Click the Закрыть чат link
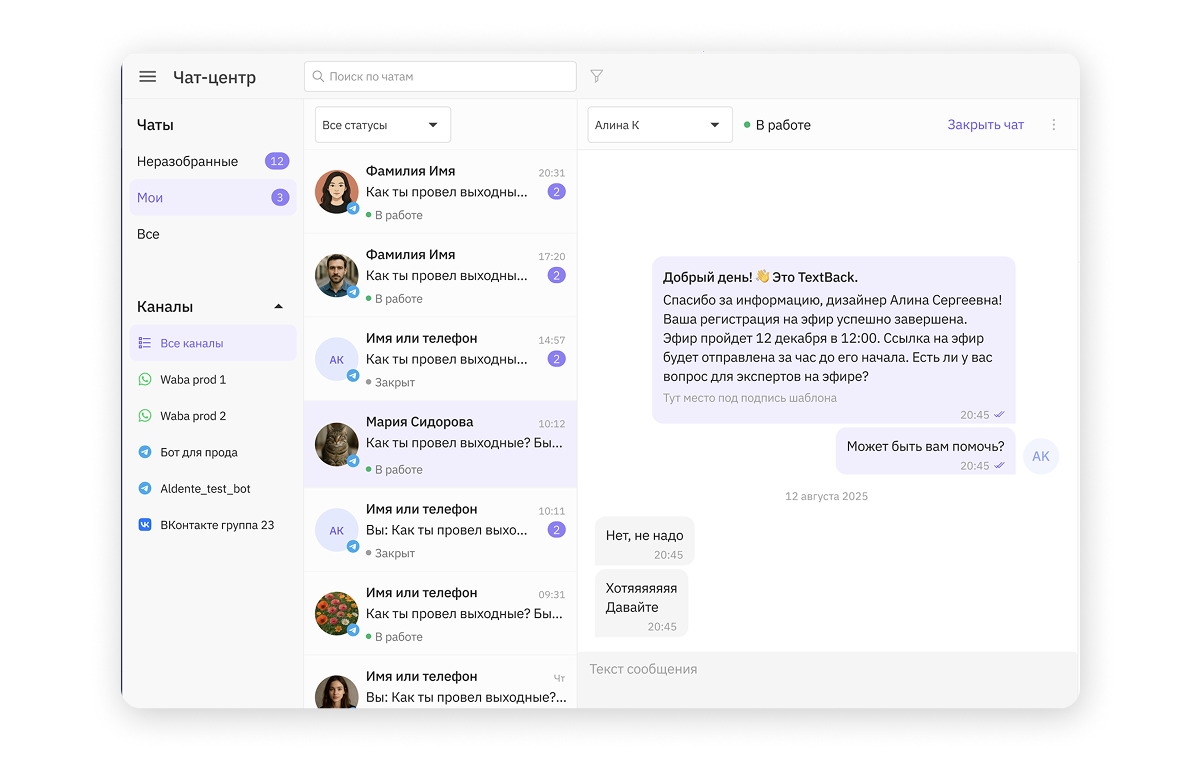This screenshot has width=1200, height=760. point(985,125)
